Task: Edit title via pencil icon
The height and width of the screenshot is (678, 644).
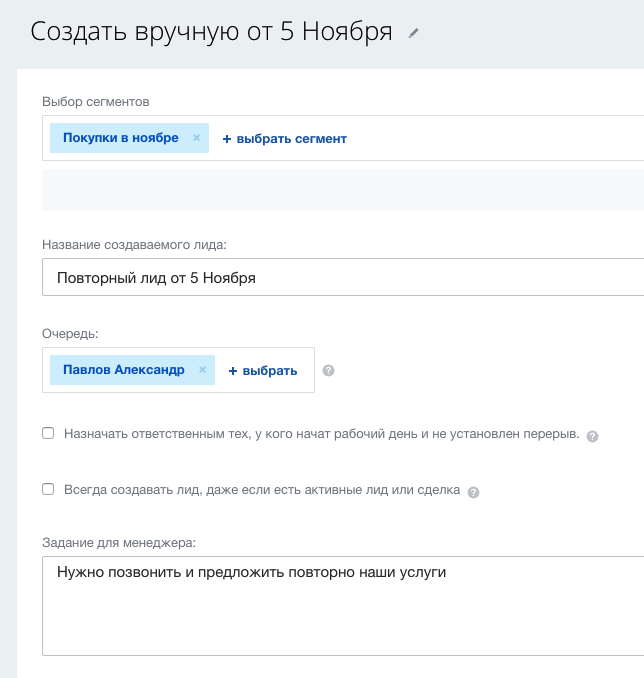Action: coord(413,33)
